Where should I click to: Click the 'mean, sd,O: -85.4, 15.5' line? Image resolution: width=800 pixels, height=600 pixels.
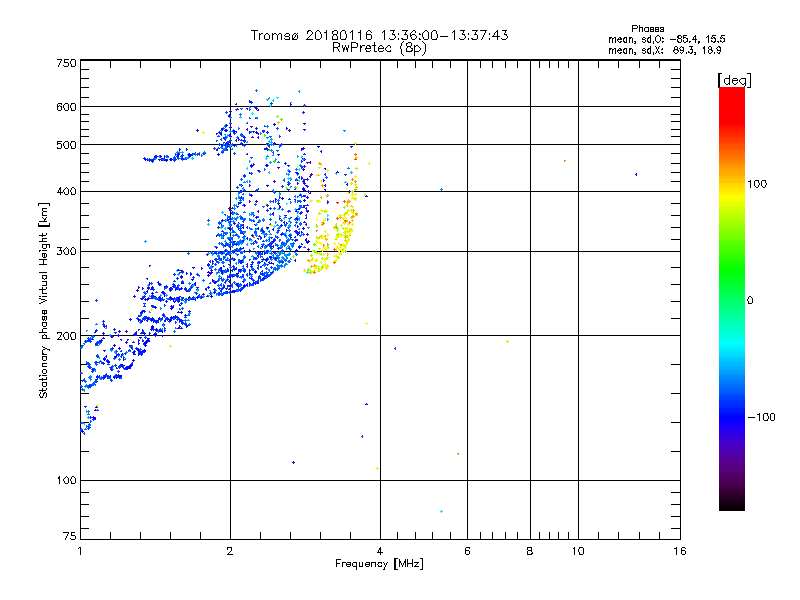667,39
